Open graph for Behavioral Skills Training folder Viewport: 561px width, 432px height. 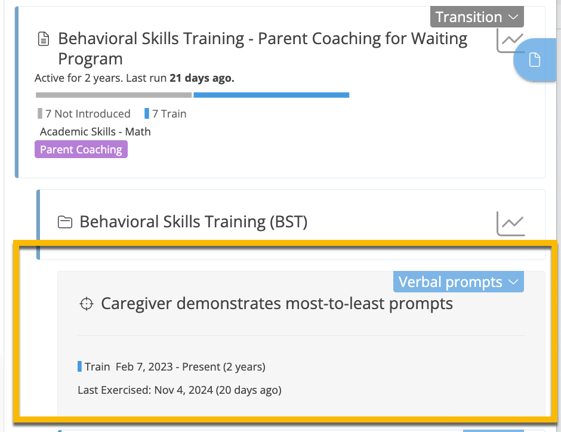[511, 223]
